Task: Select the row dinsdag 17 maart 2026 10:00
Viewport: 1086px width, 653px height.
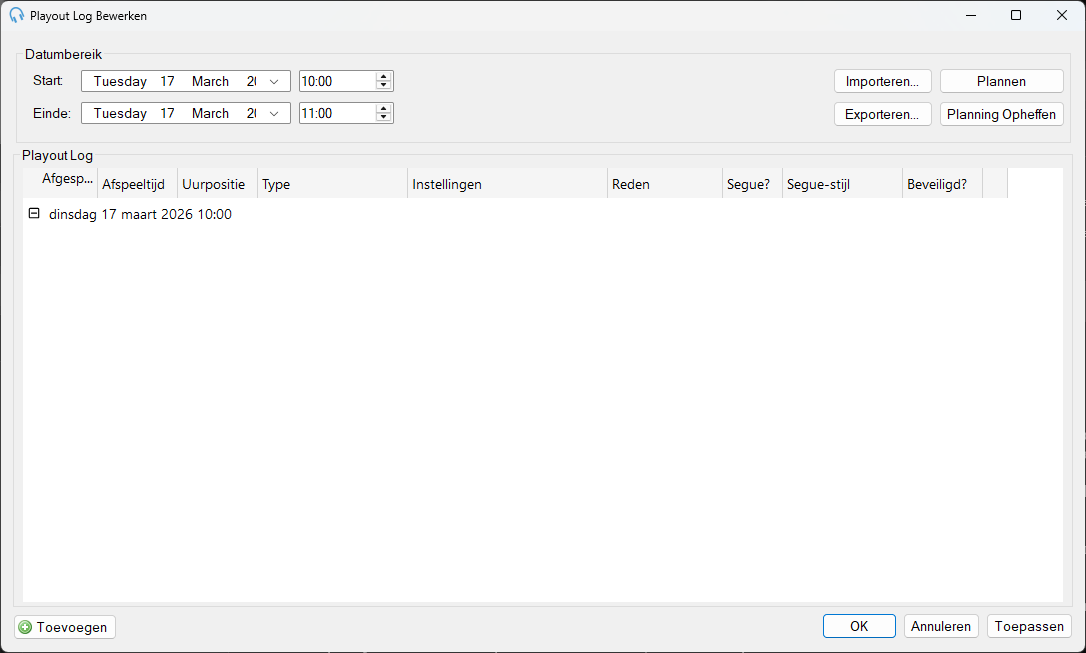Action: pos(140,214)
